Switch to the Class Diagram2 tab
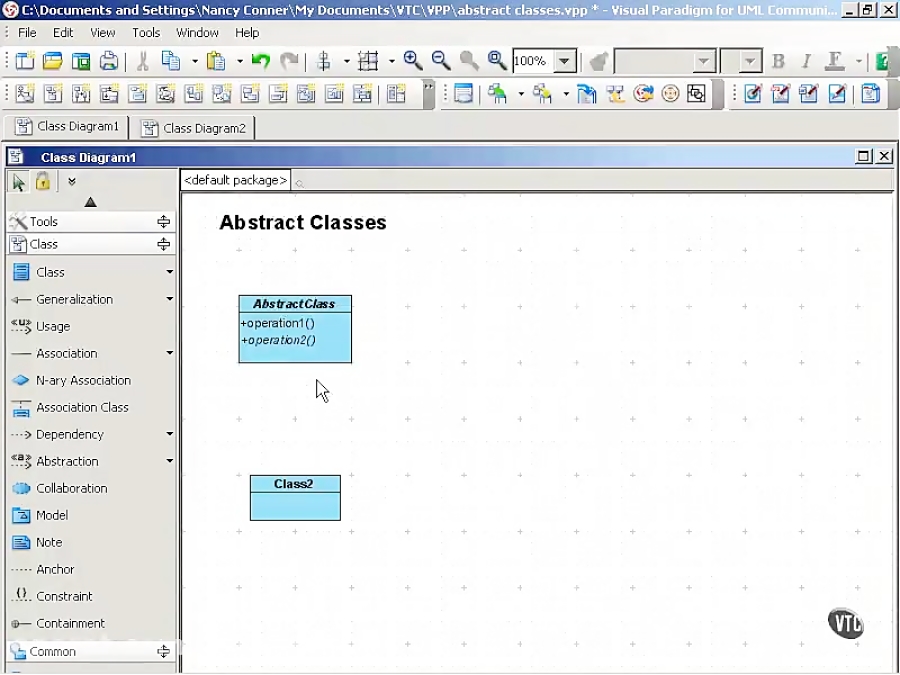Screen dimensions: 900x675 [193, 128]
